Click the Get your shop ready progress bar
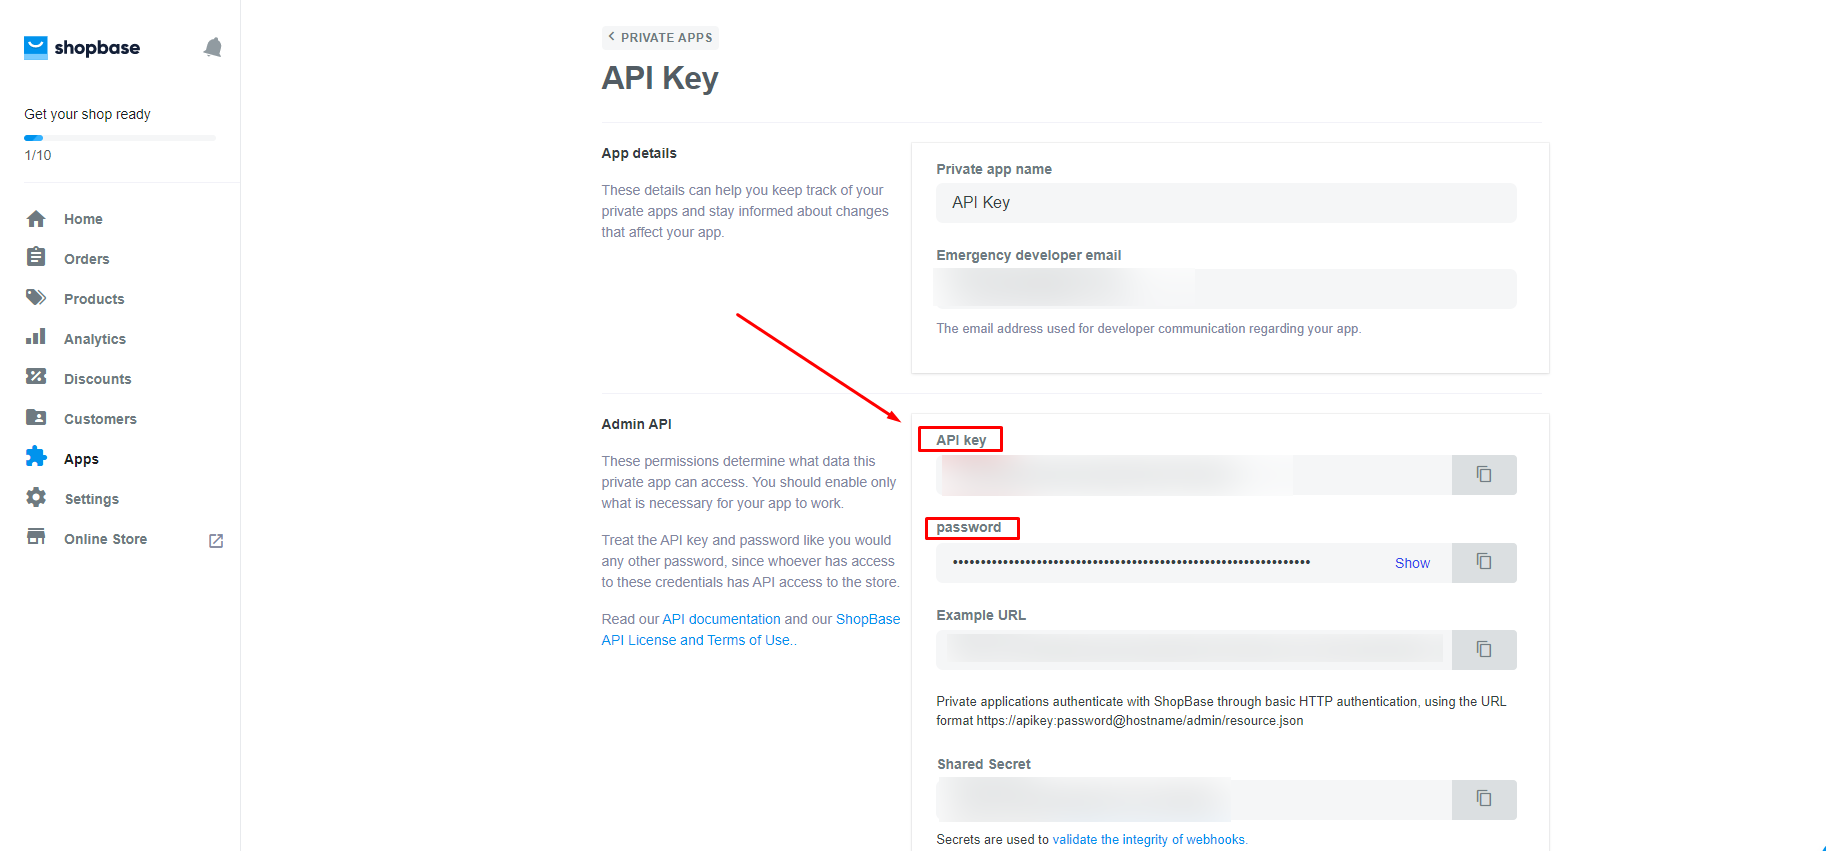 pyautogui.click(x=120, y=138)
